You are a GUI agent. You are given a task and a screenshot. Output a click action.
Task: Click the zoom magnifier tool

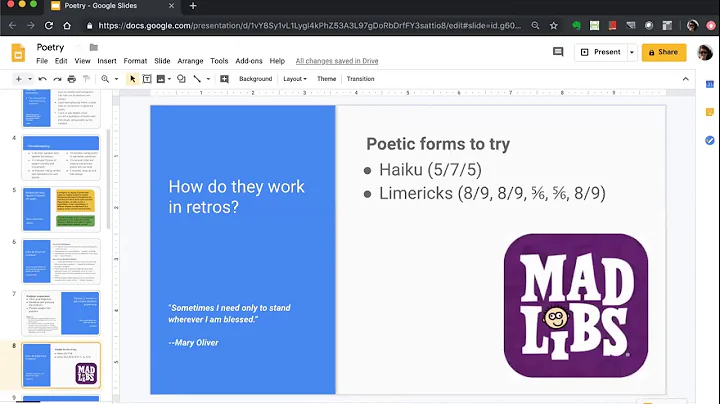tap(105, 79)
